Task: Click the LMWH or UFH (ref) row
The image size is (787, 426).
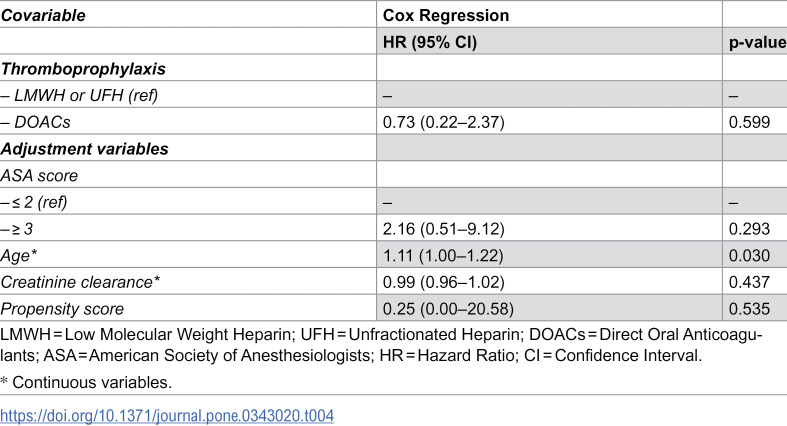Action: [394, 94]
